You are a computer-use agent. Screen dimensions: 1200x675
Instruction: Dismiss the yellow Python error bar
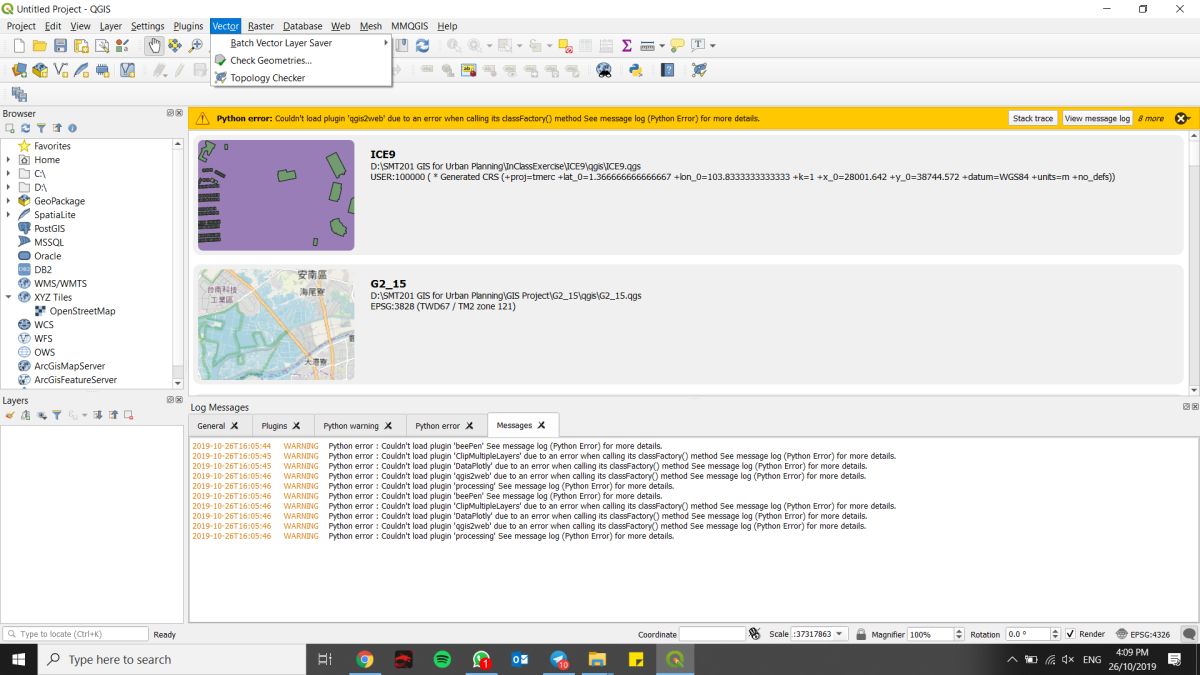pyautogui.click(x=1181, y=118)
